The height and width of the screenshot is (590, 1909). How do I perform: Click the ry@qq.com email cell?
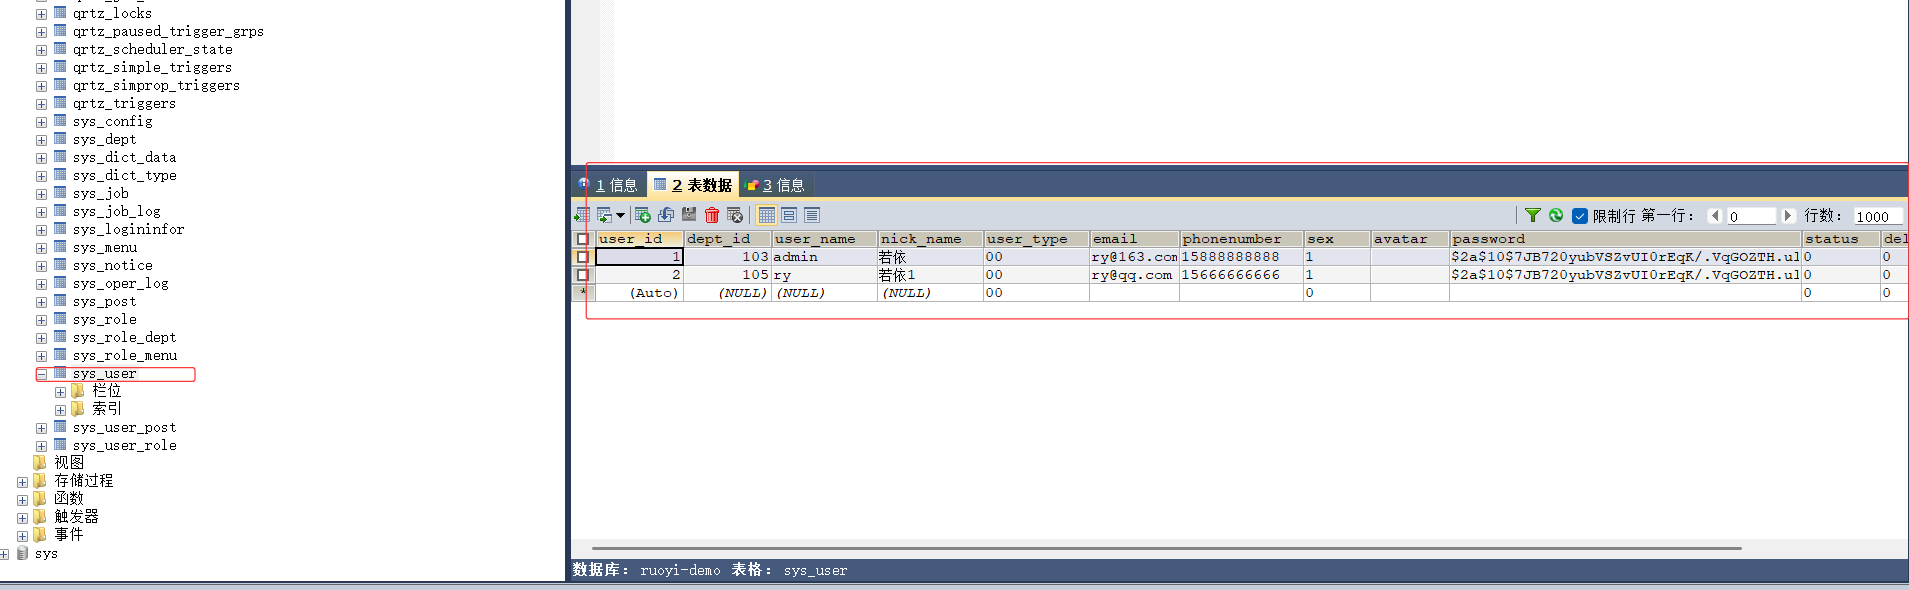point(1134,275)
